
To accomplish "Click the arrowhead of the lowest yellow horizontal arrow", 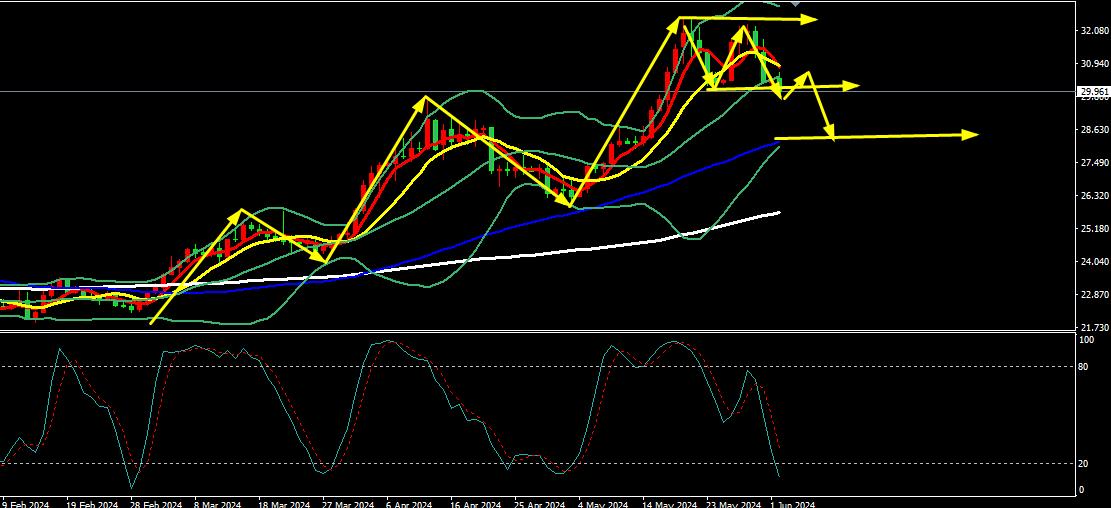I will (970, 134).
